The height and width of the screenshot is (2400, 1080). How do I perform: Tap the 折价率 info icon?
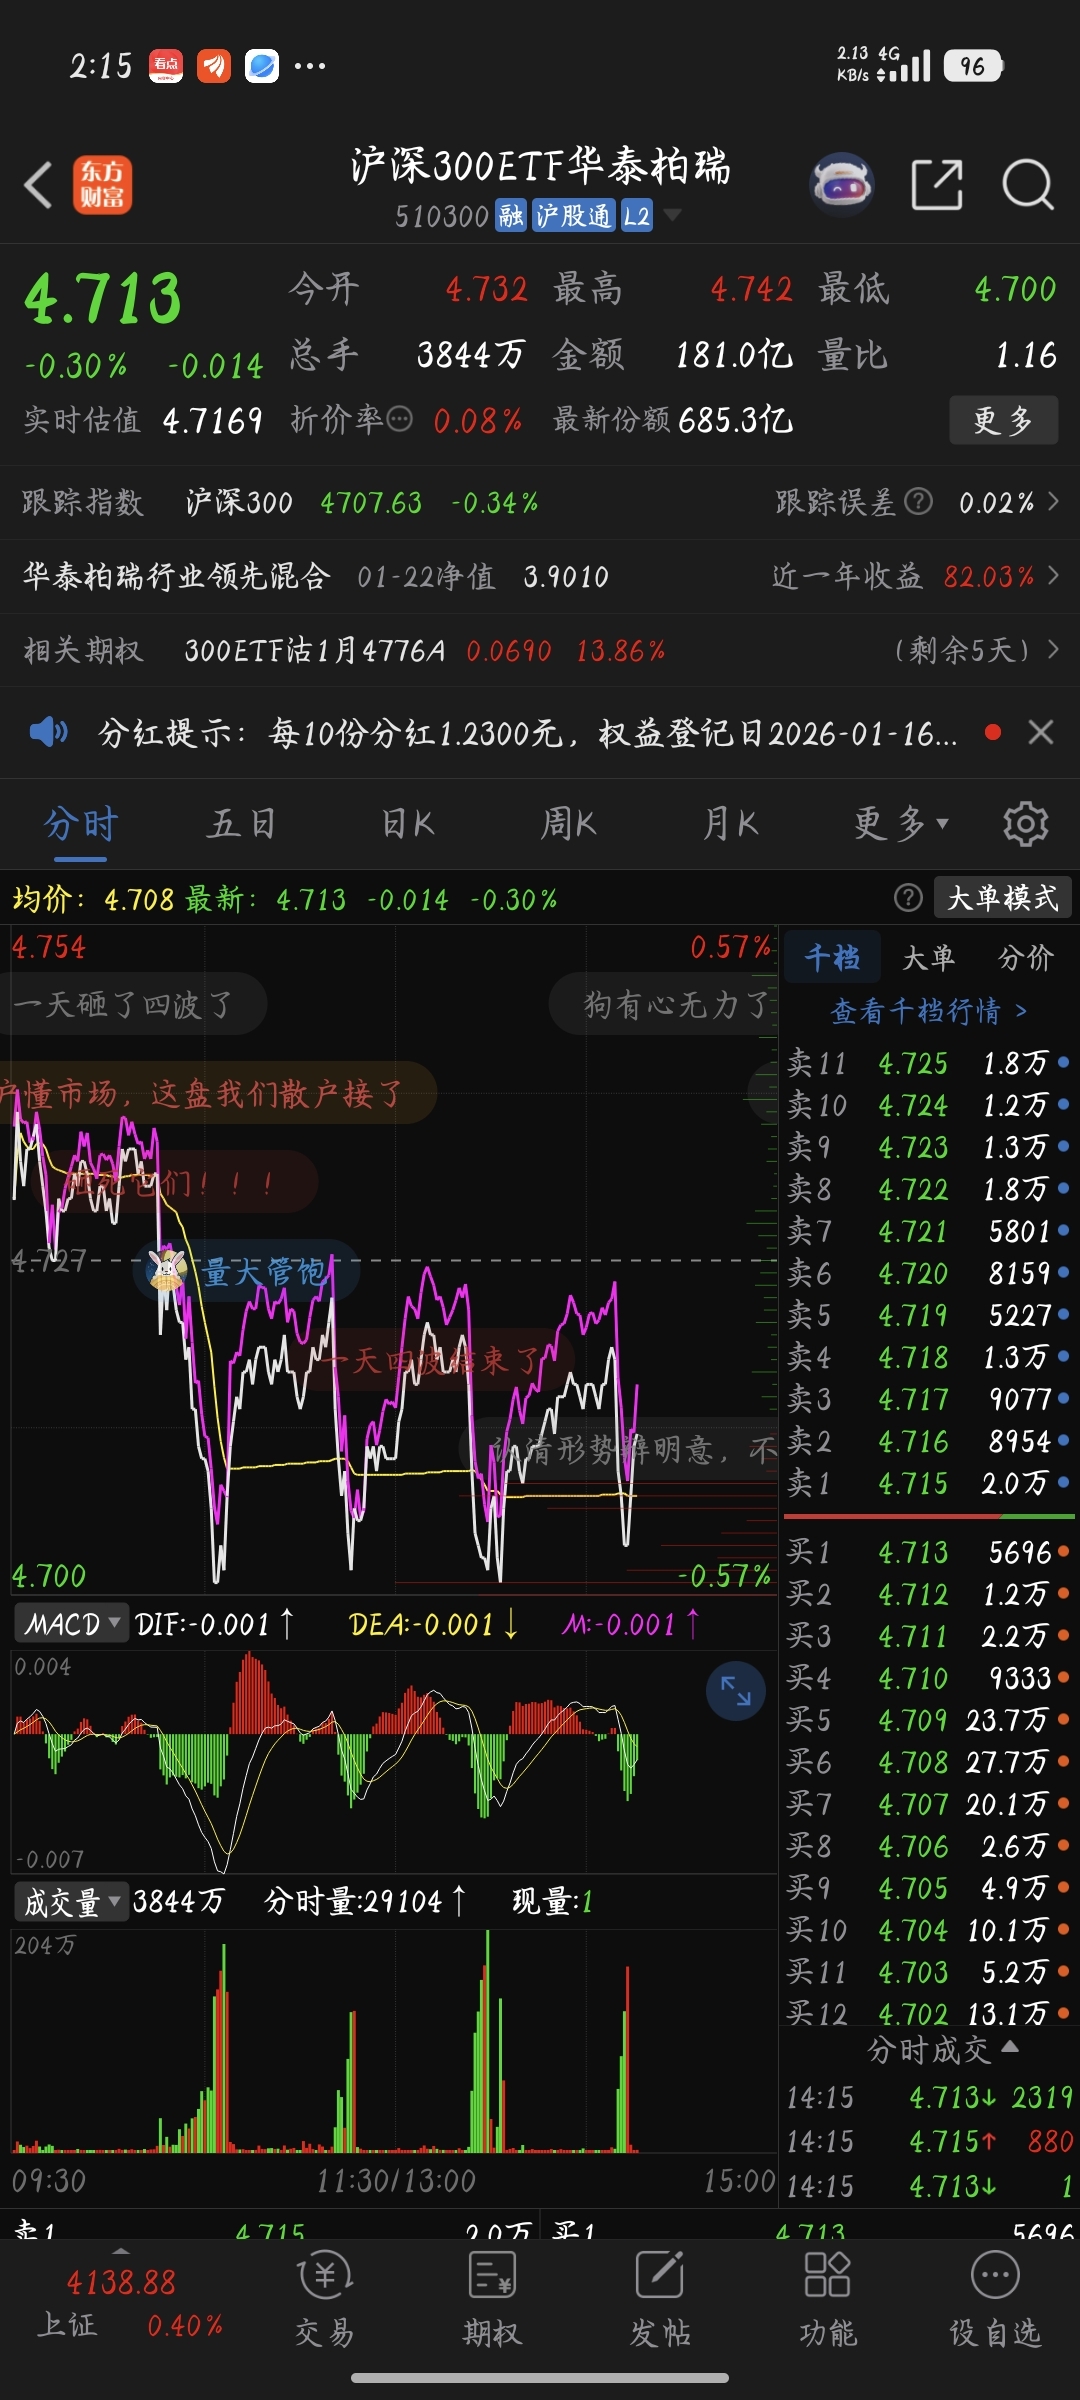[x=399, y=419]
